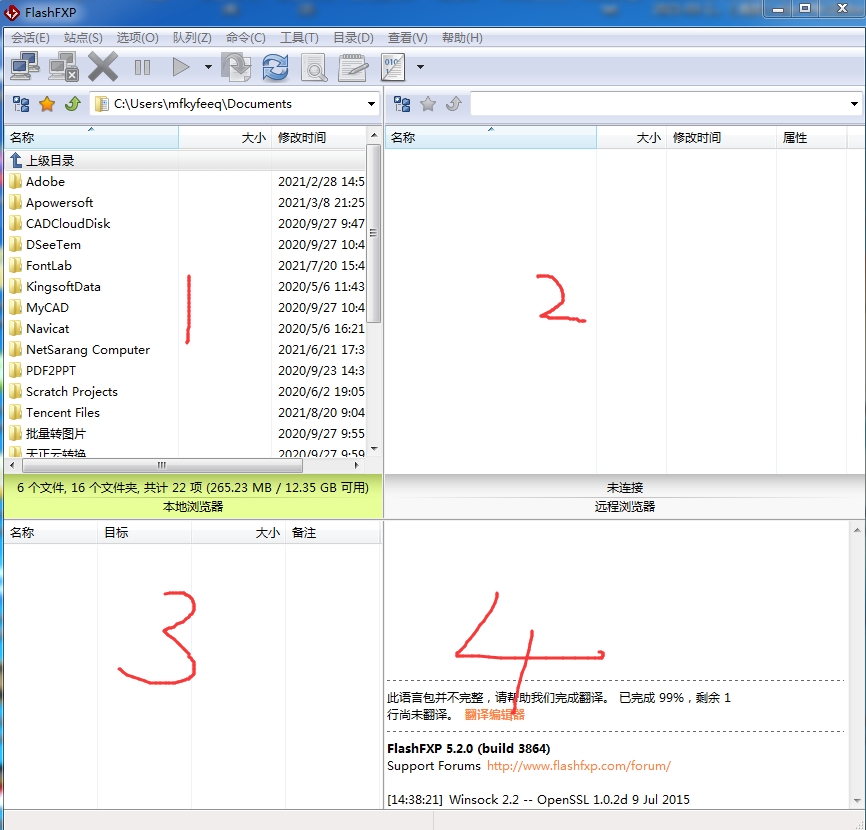Open the 翻译编辑器 link
Image resolution: width=866 pixels, height=830 pixels.
[494, 715]
